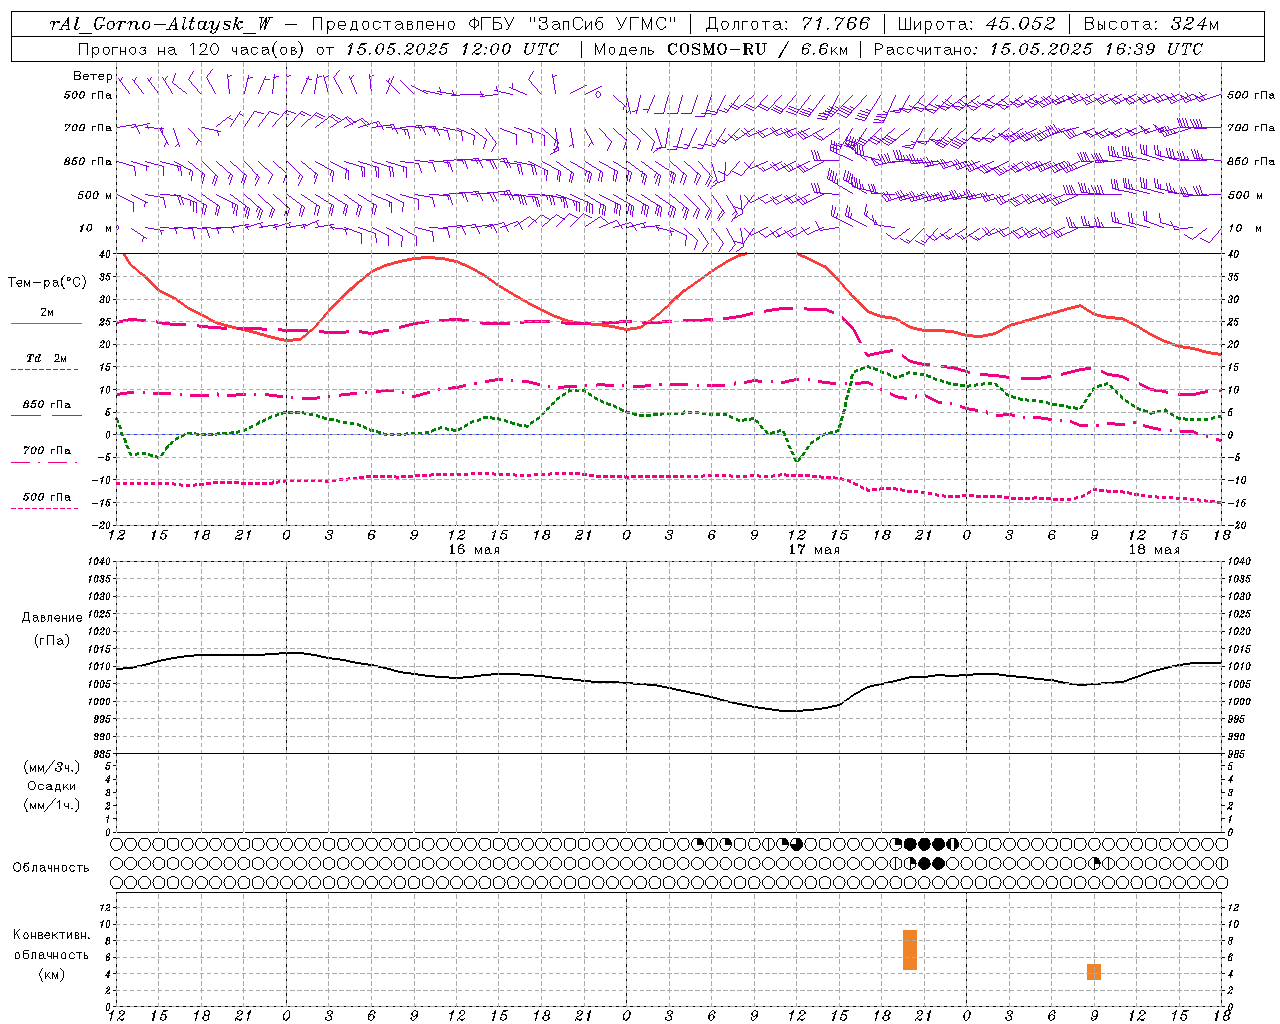The image size is (1280, 1024).
Task: Click the Тем-ра(°C) axis label
Action: pyautogui.click(x=47, y=283)
